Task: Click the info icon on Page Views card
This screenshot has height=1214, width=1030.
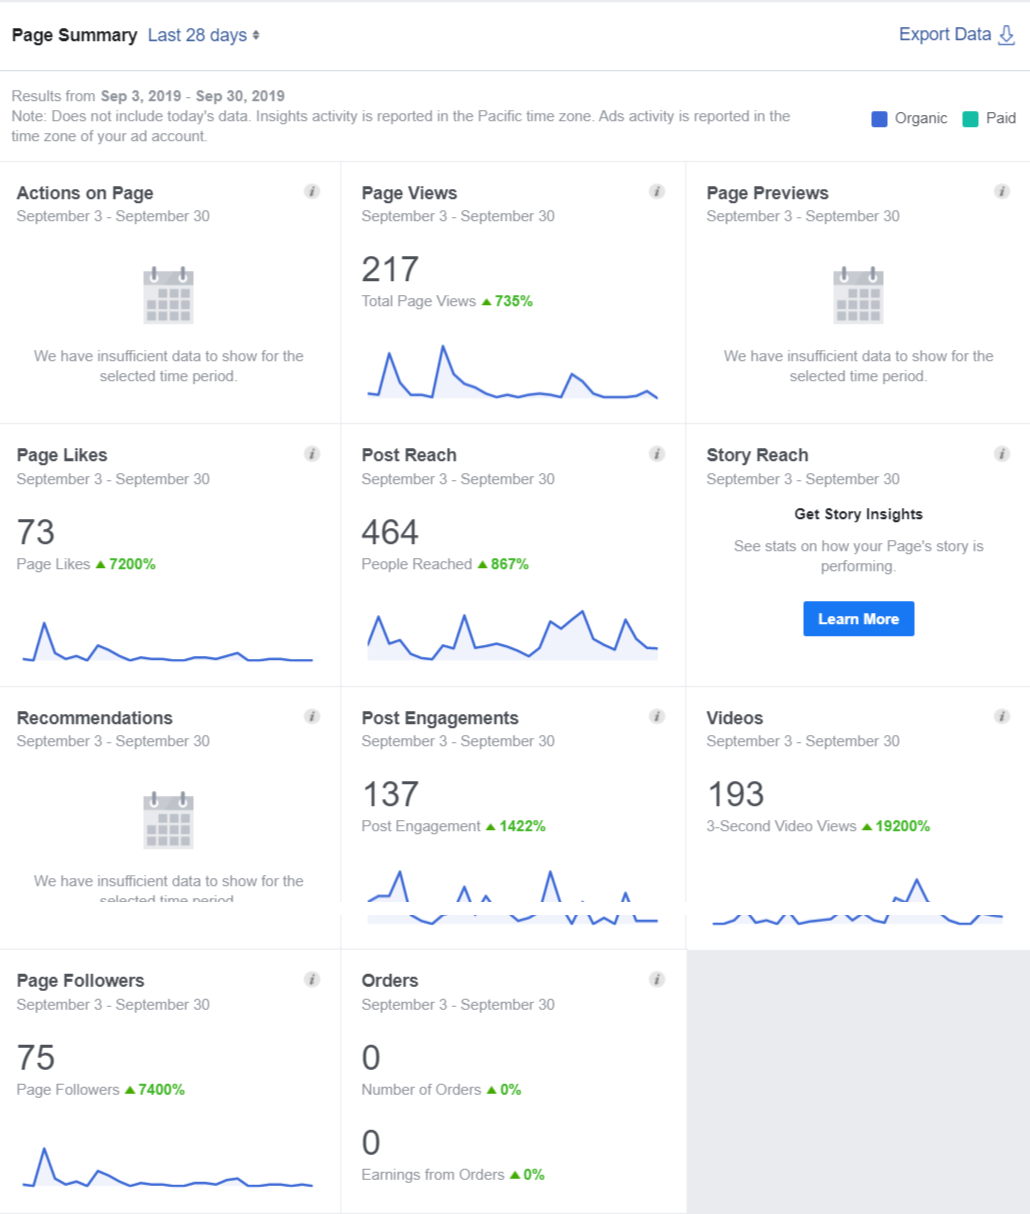Action: (x=657, y=191)
